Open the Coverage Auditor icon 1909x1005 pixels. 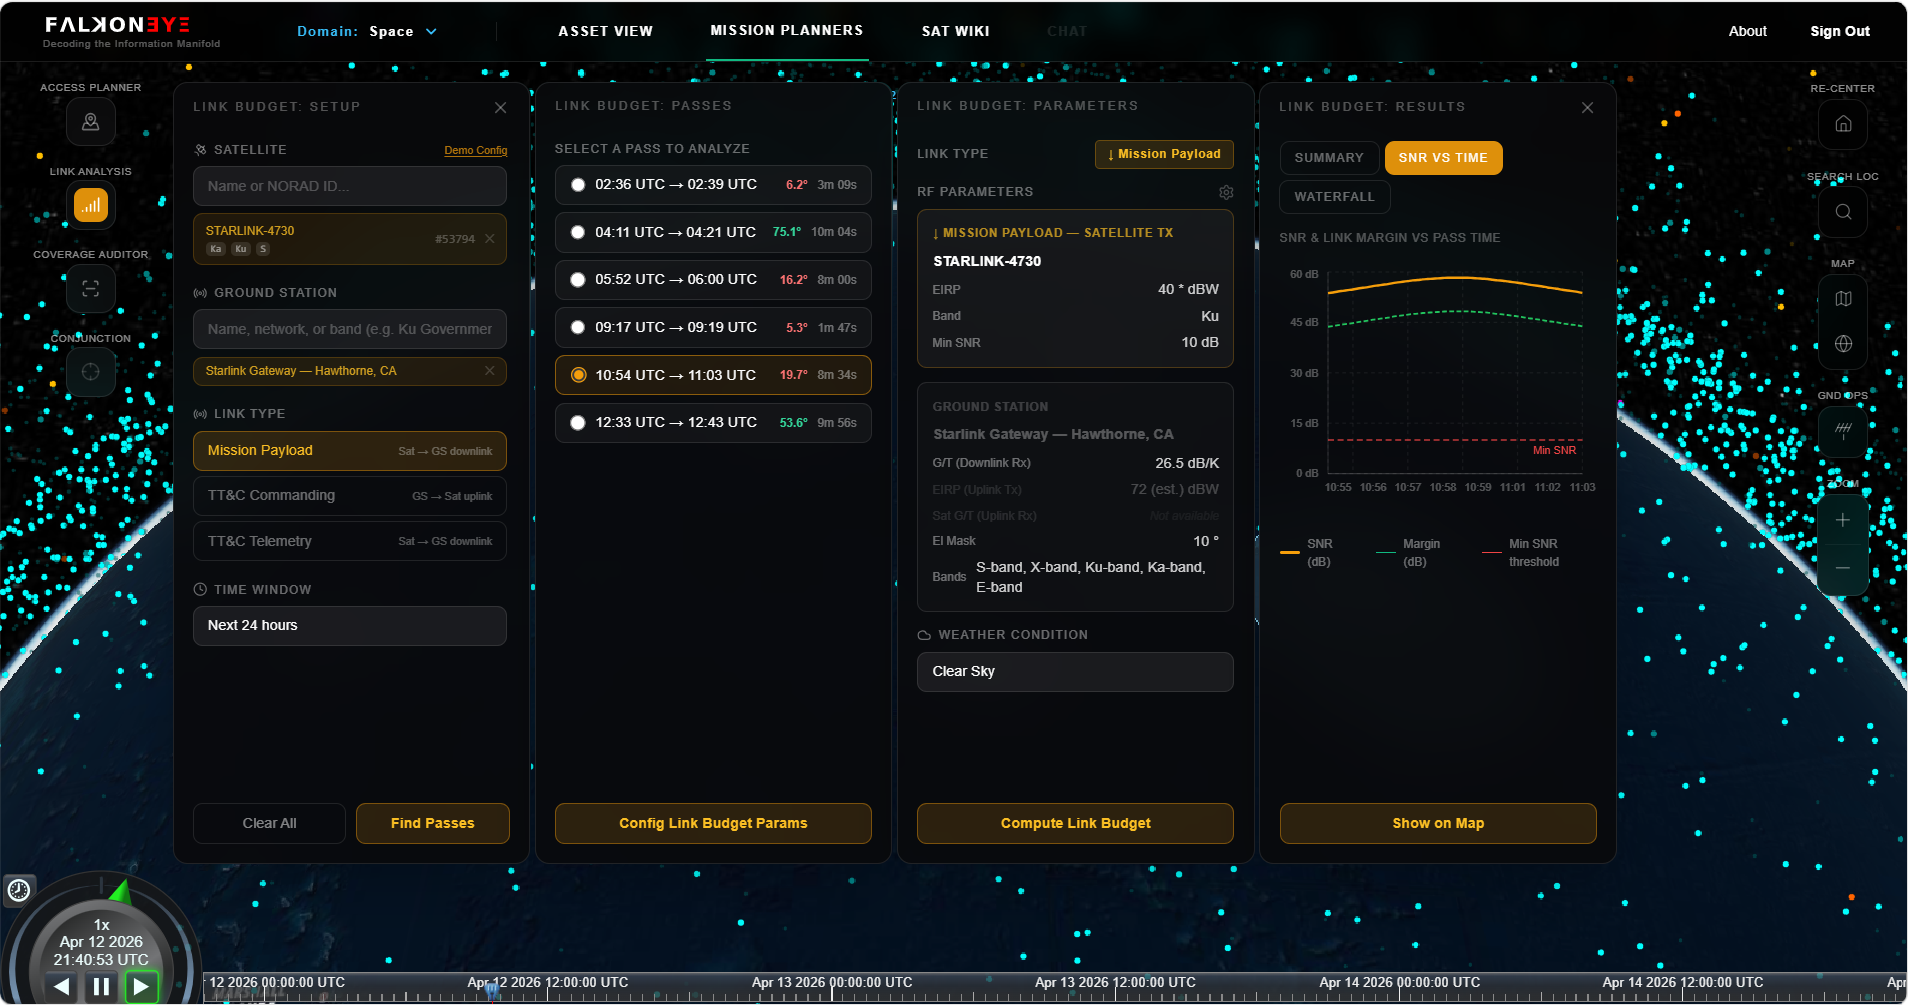pos(91,289)
